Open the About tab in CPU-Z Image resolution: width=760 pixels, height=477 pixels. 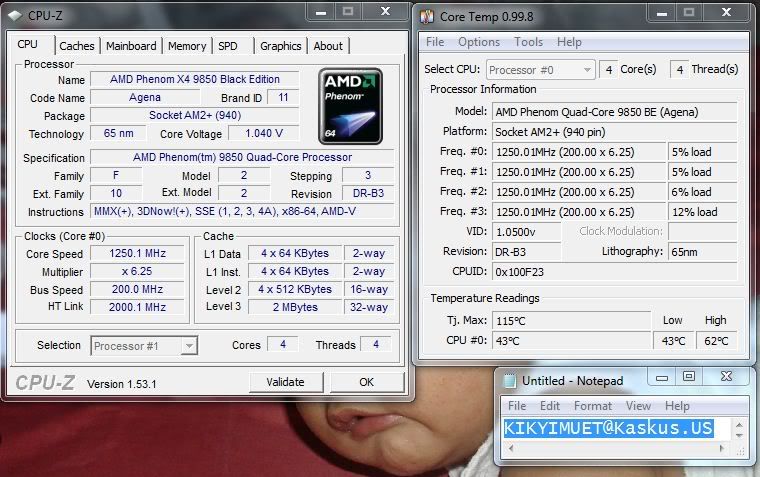pyautogui.click(x=328, y=46)
